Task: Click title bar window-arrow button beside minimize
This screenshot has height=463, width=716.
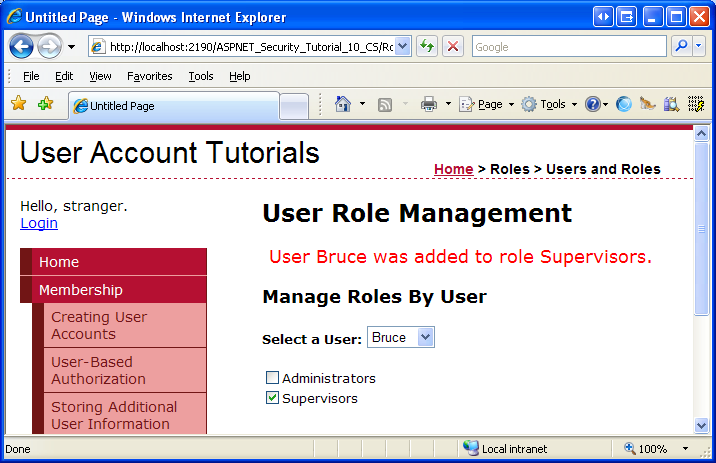Action: pos(626,17)
